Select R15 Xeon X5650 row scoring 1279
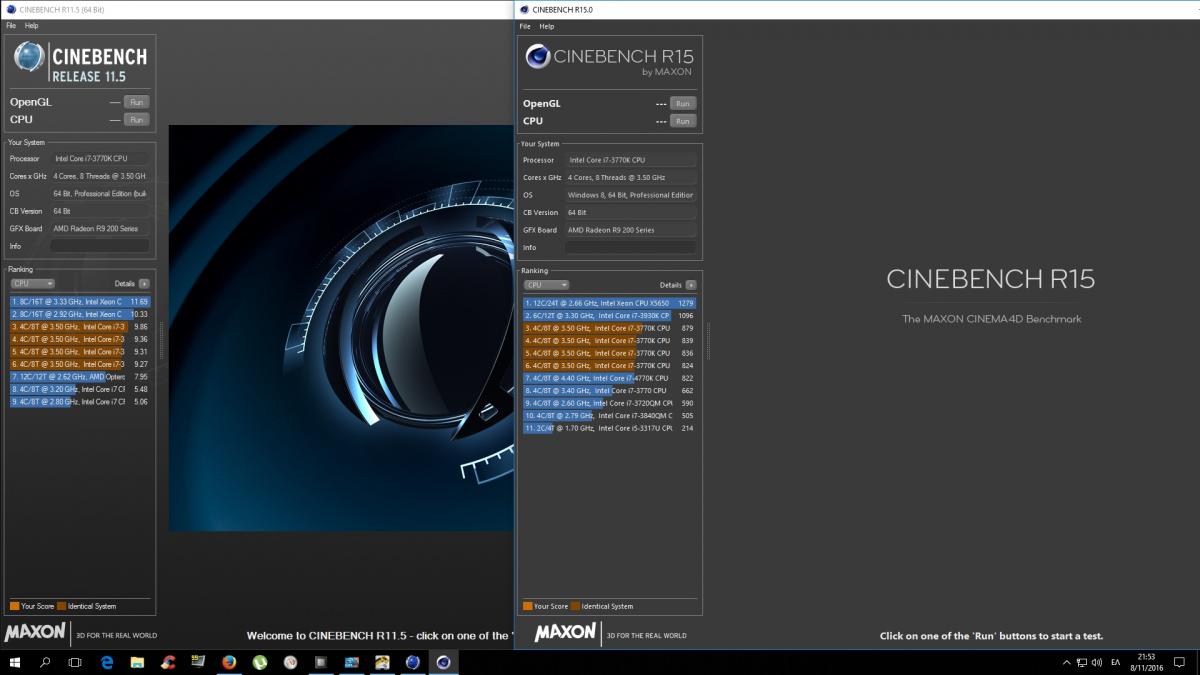1200x675 pixels. pyautogui.click(x=609, y=302)
